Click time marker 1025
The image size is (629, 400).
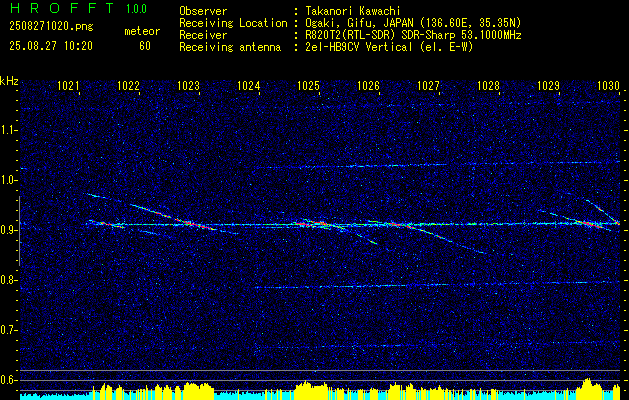click(x=308, y=85)
